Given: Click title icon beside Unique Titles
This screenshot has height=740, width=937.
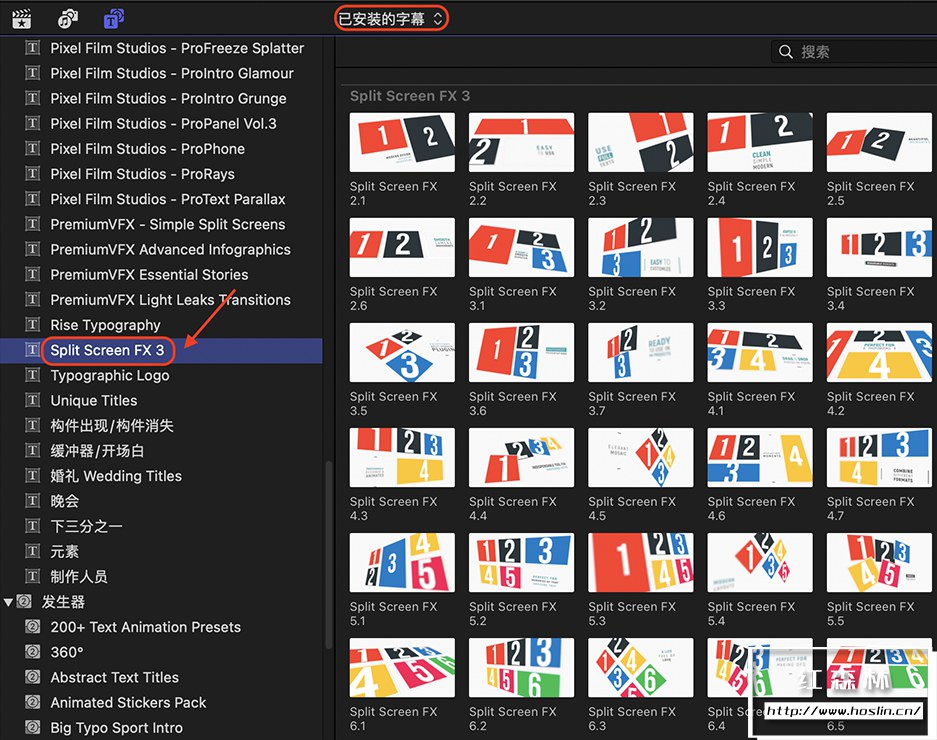Looking at the screenshot, I should (33, 400).
